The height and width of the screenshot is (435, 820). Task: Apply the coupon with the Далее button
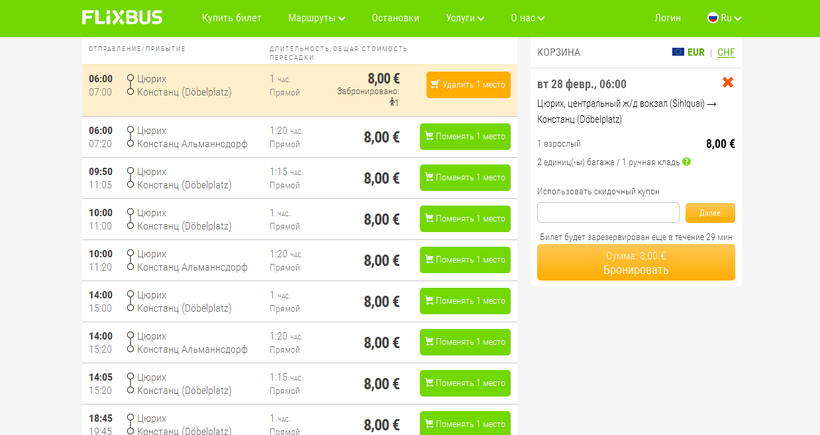(710, 213)
